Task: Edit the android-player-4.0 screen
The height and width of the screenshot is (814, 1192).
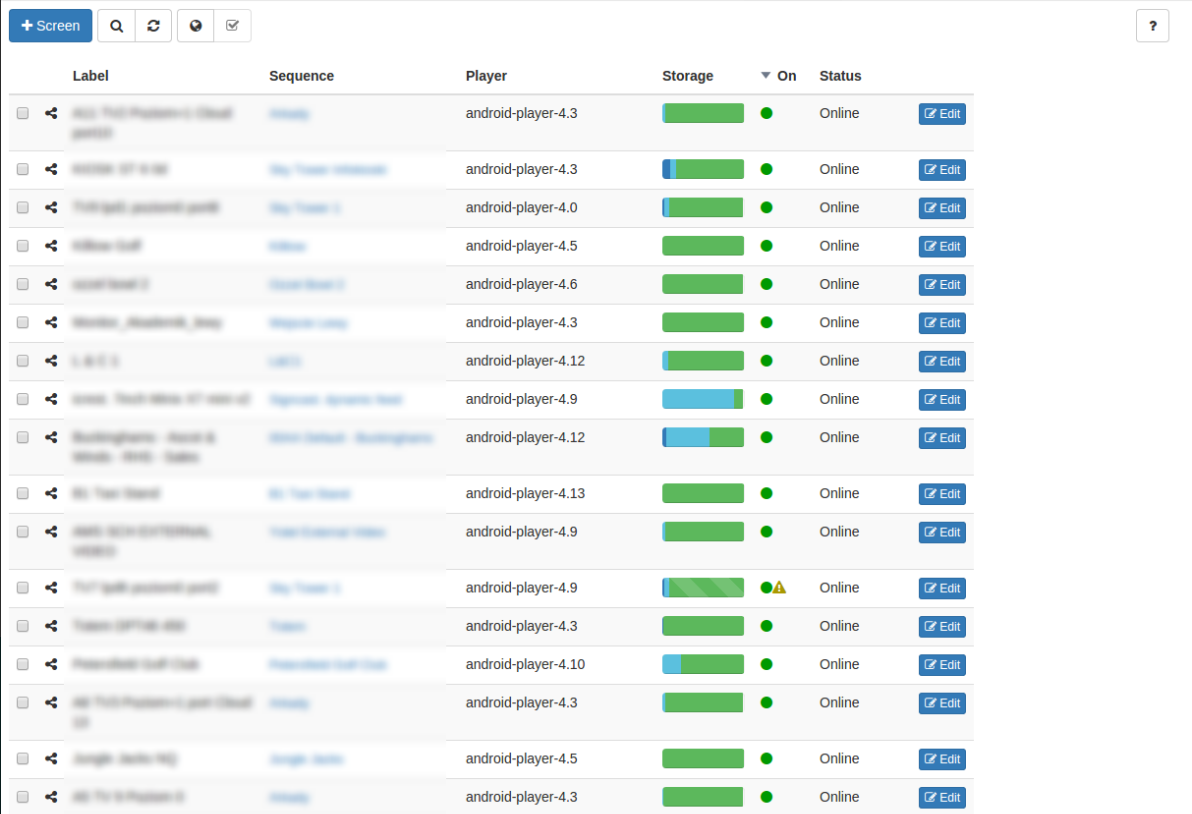Action: click(942, 208)
